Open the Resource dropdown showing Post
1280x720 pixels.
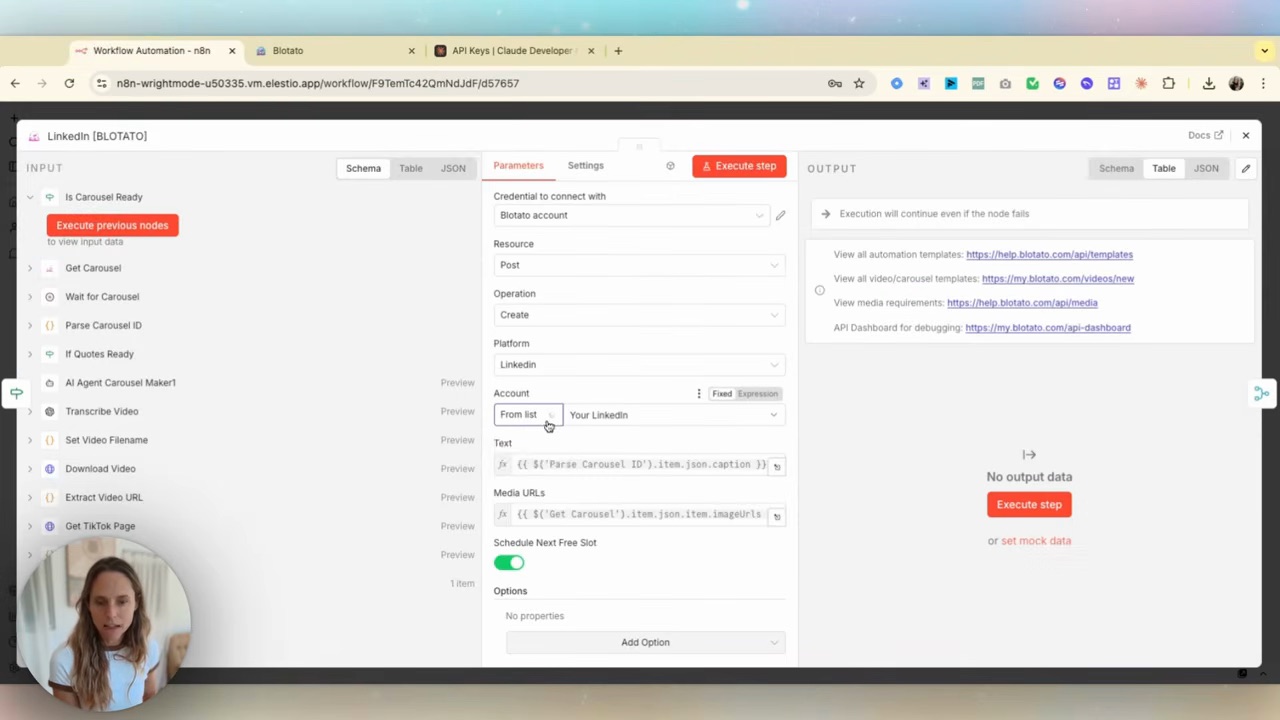[639, 265]
